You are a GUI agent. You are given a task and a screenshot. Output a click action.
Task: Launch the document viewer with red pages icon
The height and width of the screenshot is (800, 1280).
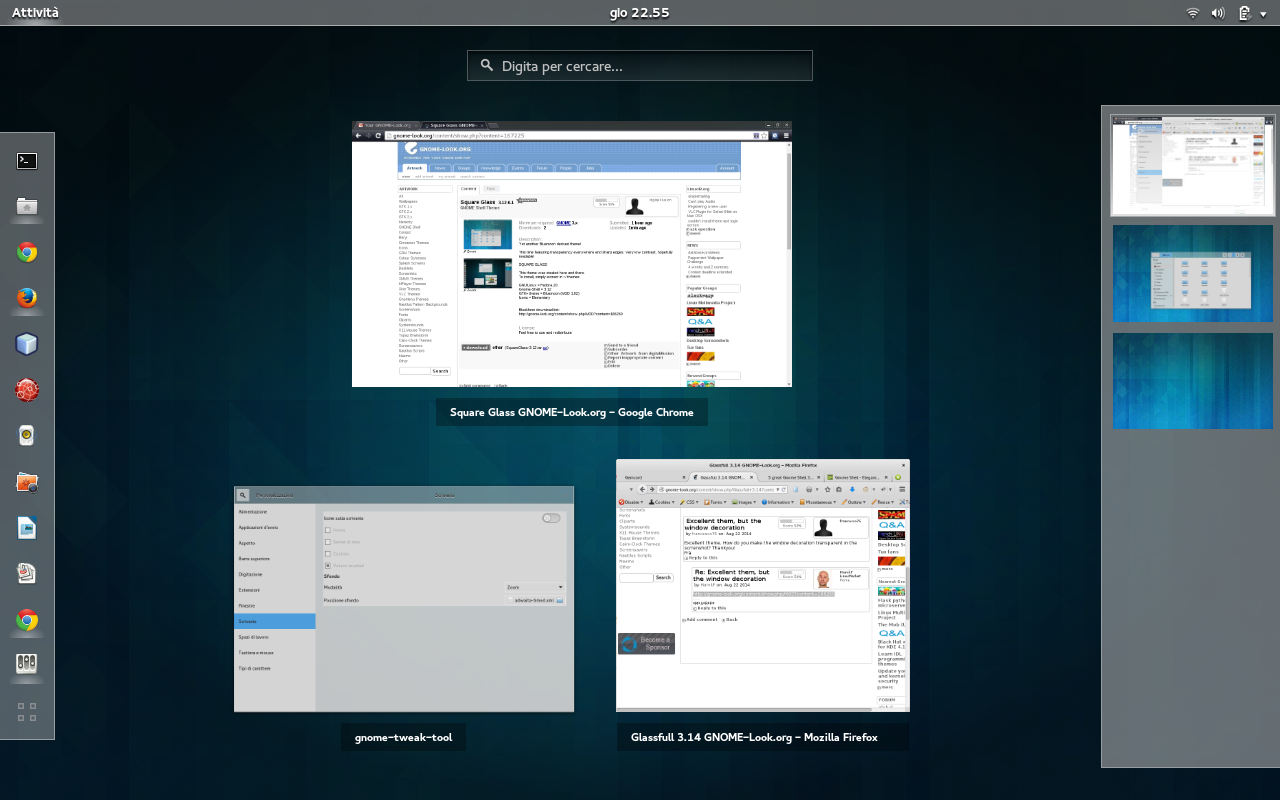click(27, 574)
